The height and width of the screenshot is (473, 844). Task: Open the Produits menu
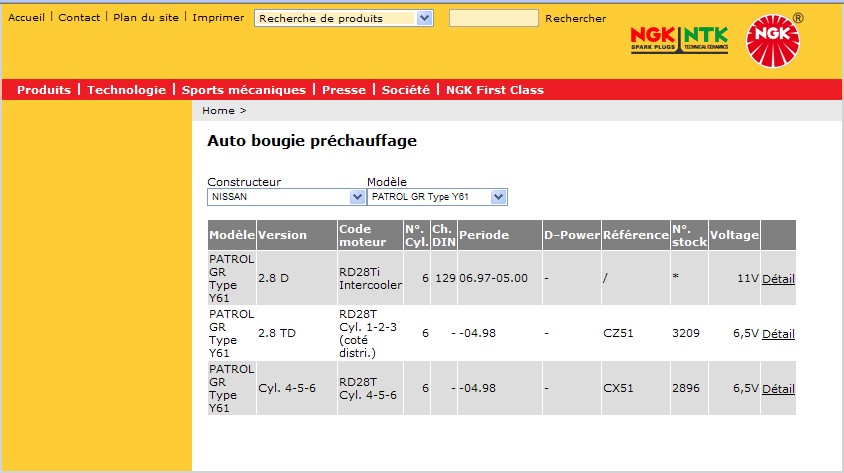[44, 90]
